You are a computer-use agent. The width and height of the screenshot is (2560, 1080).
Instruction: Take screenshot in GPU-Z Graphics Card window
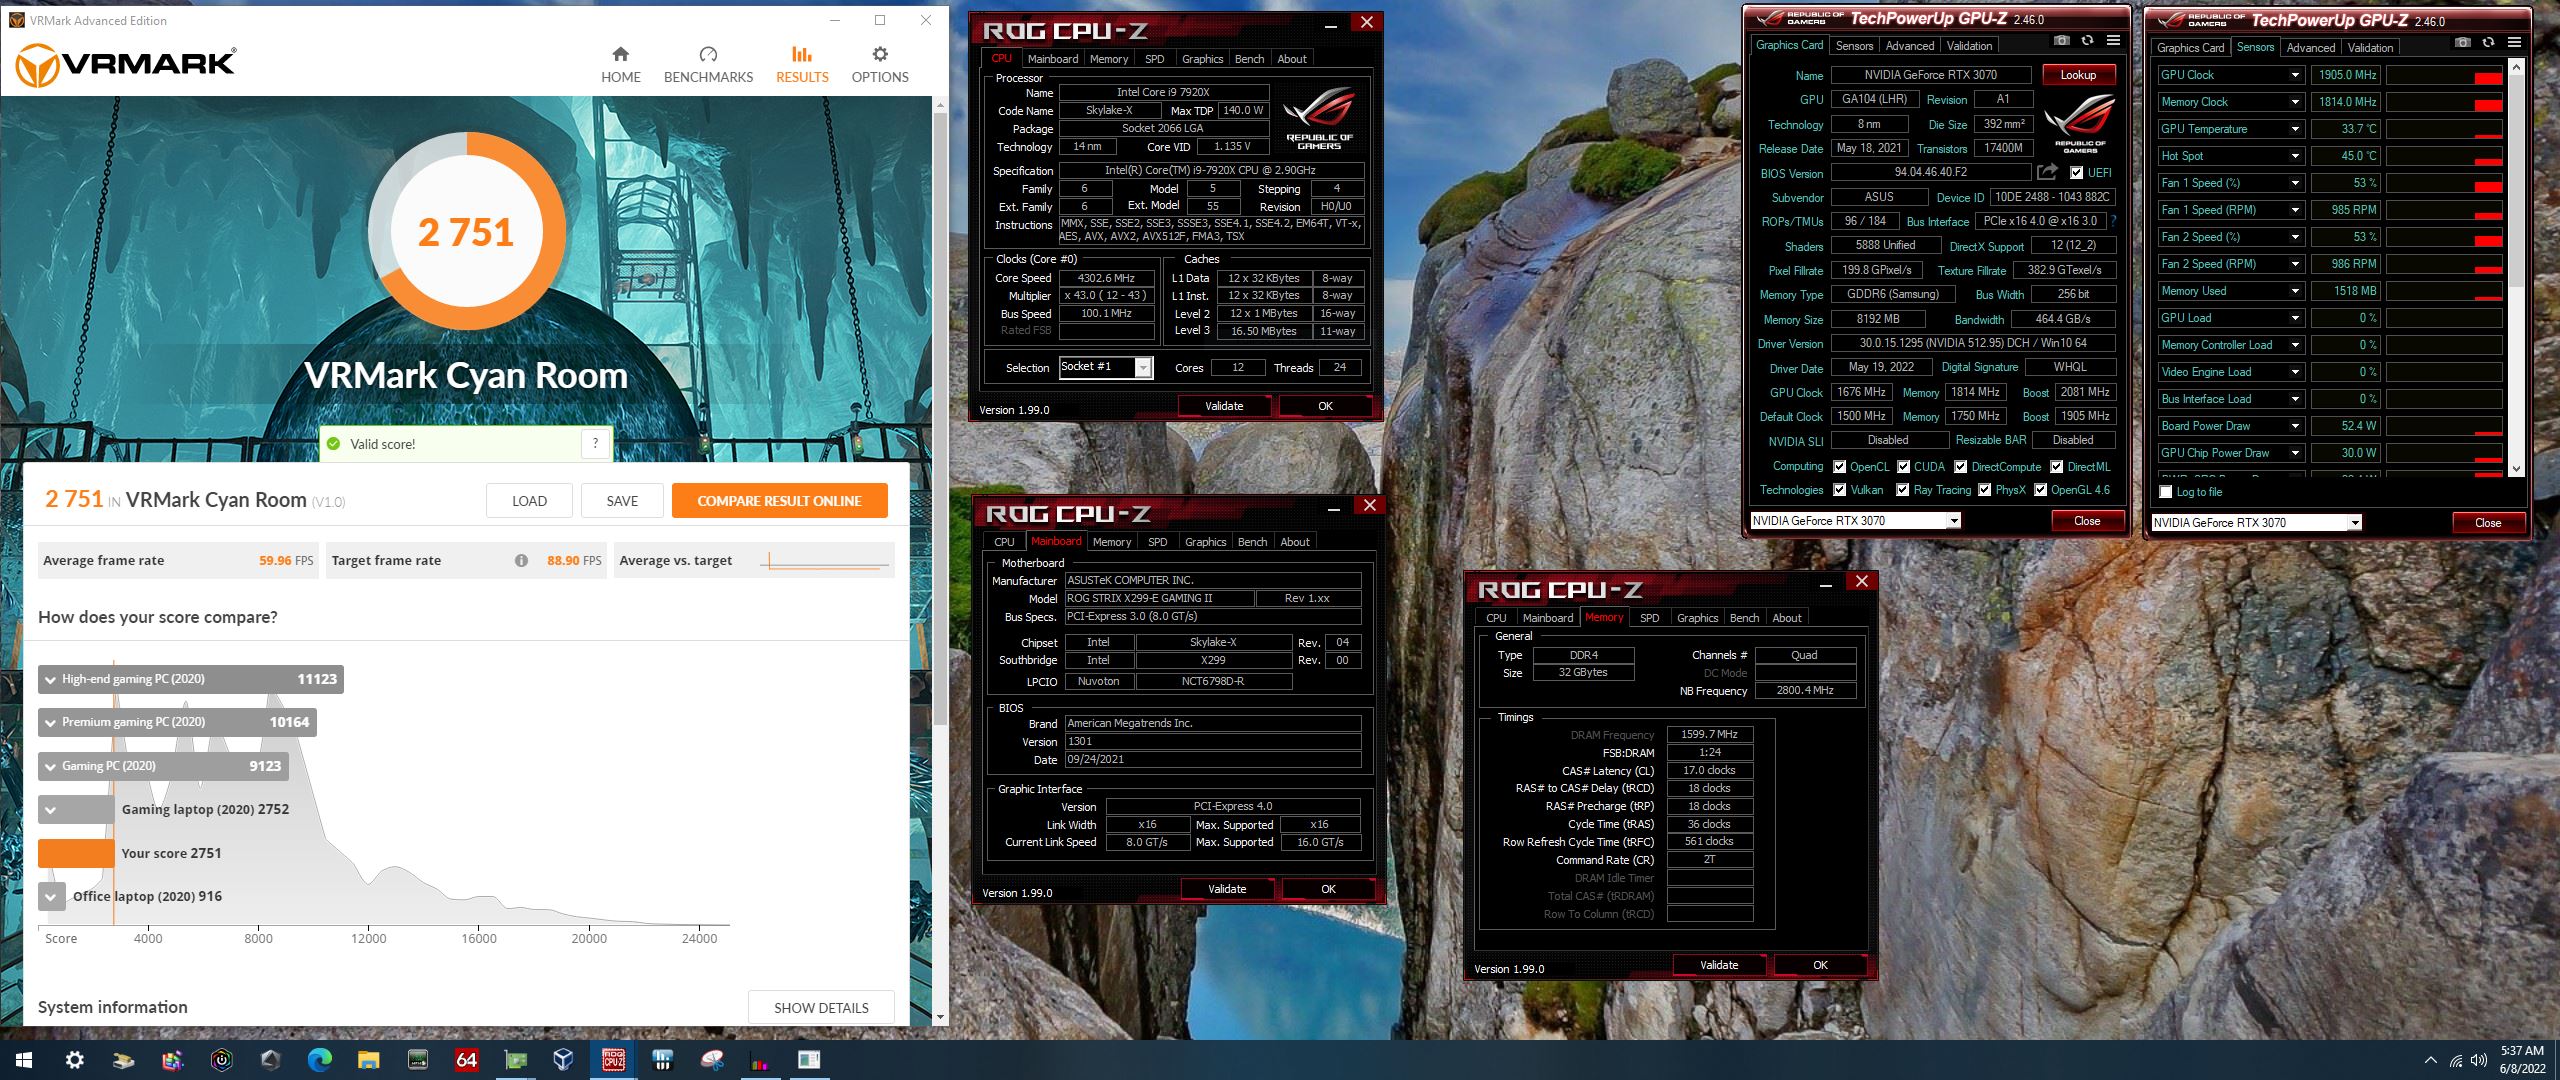click(x=2061, y=41)
